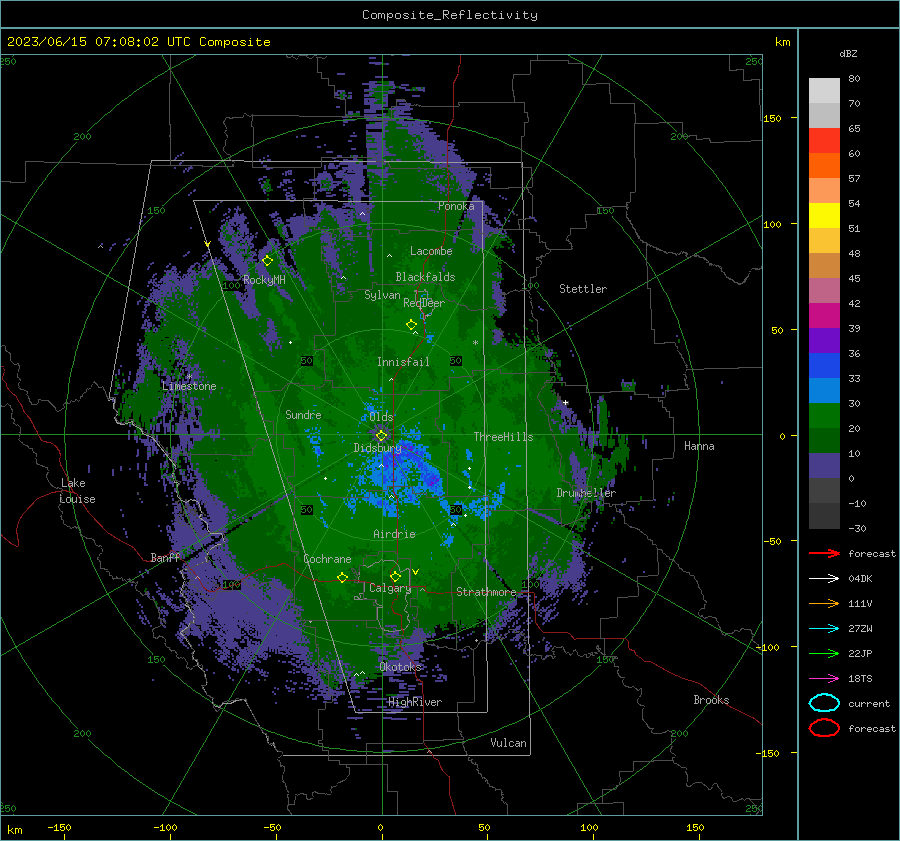The height and width of the screenshot is (841, 900).
Task: Click the -50 tick on right axis
Action: click(772, 541)
